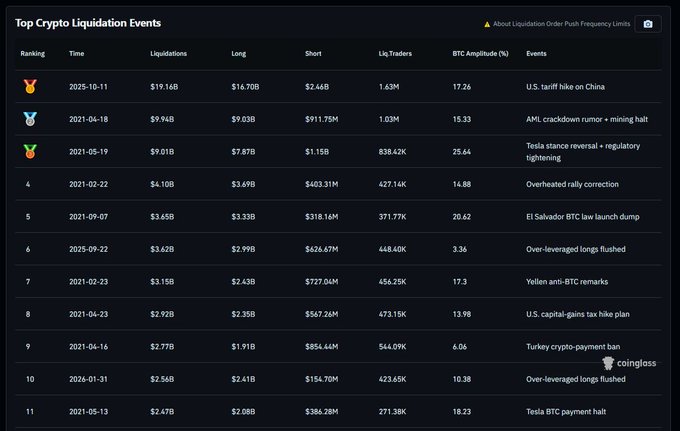This screenshot has height=431, width=680.
Task: Click Yellen anti-BTC remarks event
Action: click(x=567, y=282)
